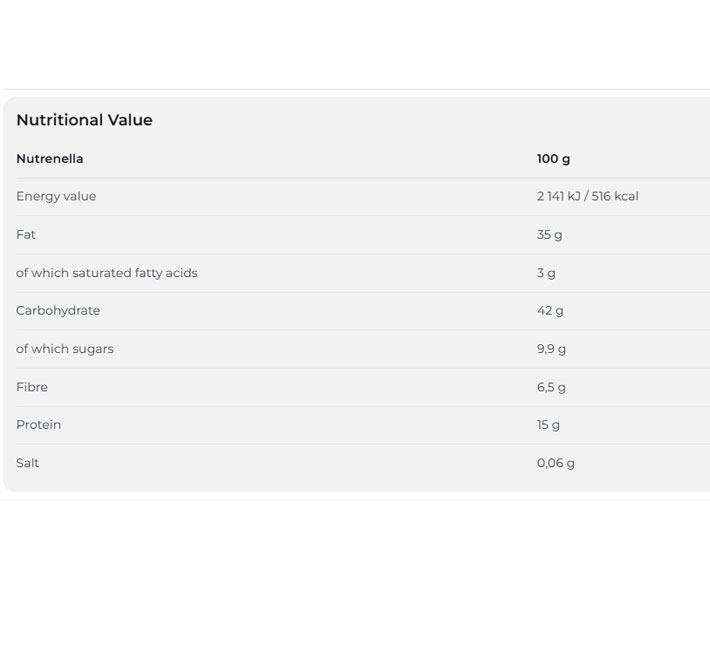Select the saturated fatty acids label

point(107,273)
